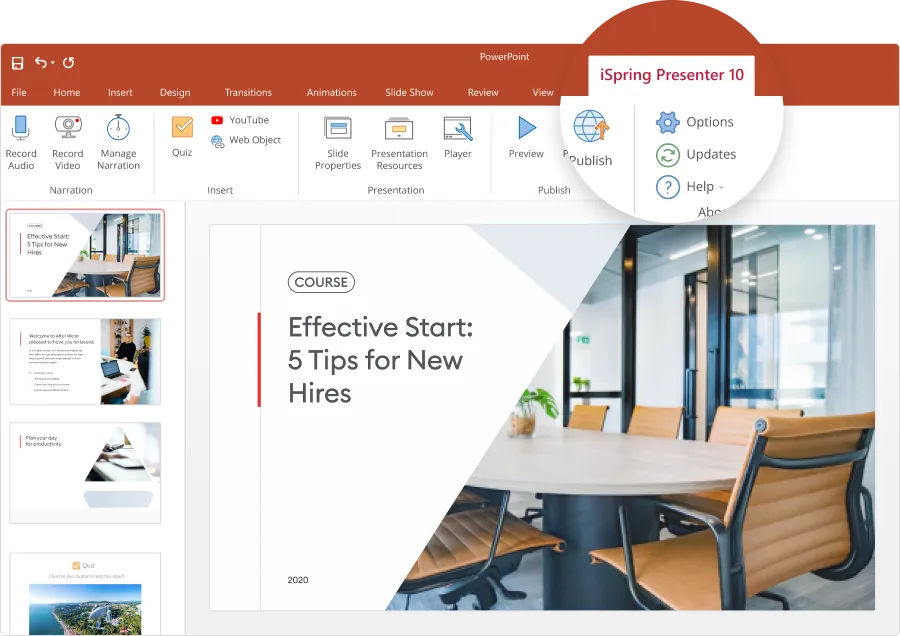Select the second slide thumbnail
The image size is (900, 636).
[x=85, y=361]
